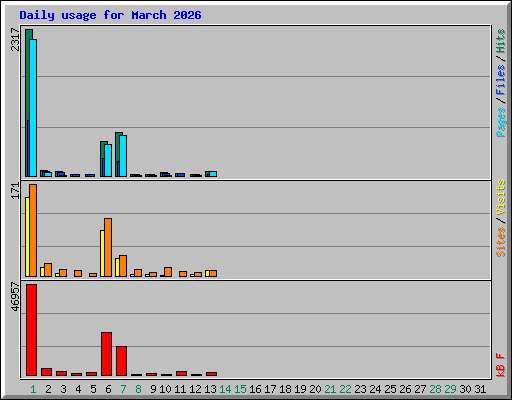
Task: Click the day 1 red KB bar
Action: click(31, 330)
